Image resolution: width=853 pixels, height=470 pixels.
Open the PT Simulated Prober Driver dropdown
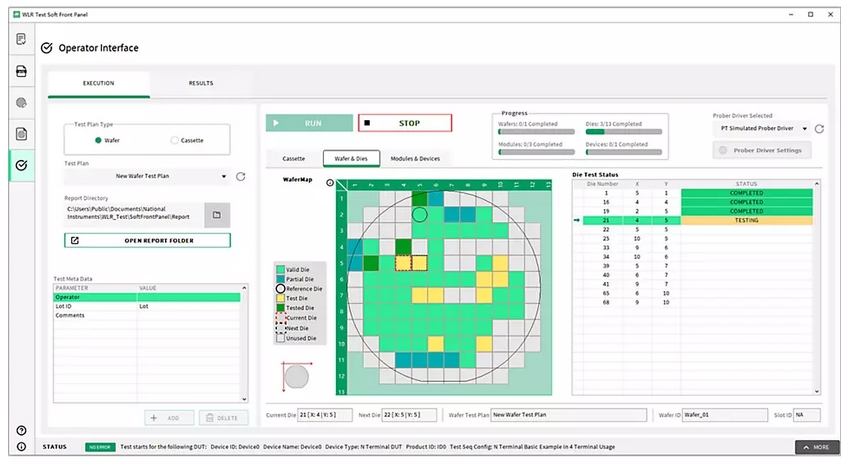coord(760,129)
